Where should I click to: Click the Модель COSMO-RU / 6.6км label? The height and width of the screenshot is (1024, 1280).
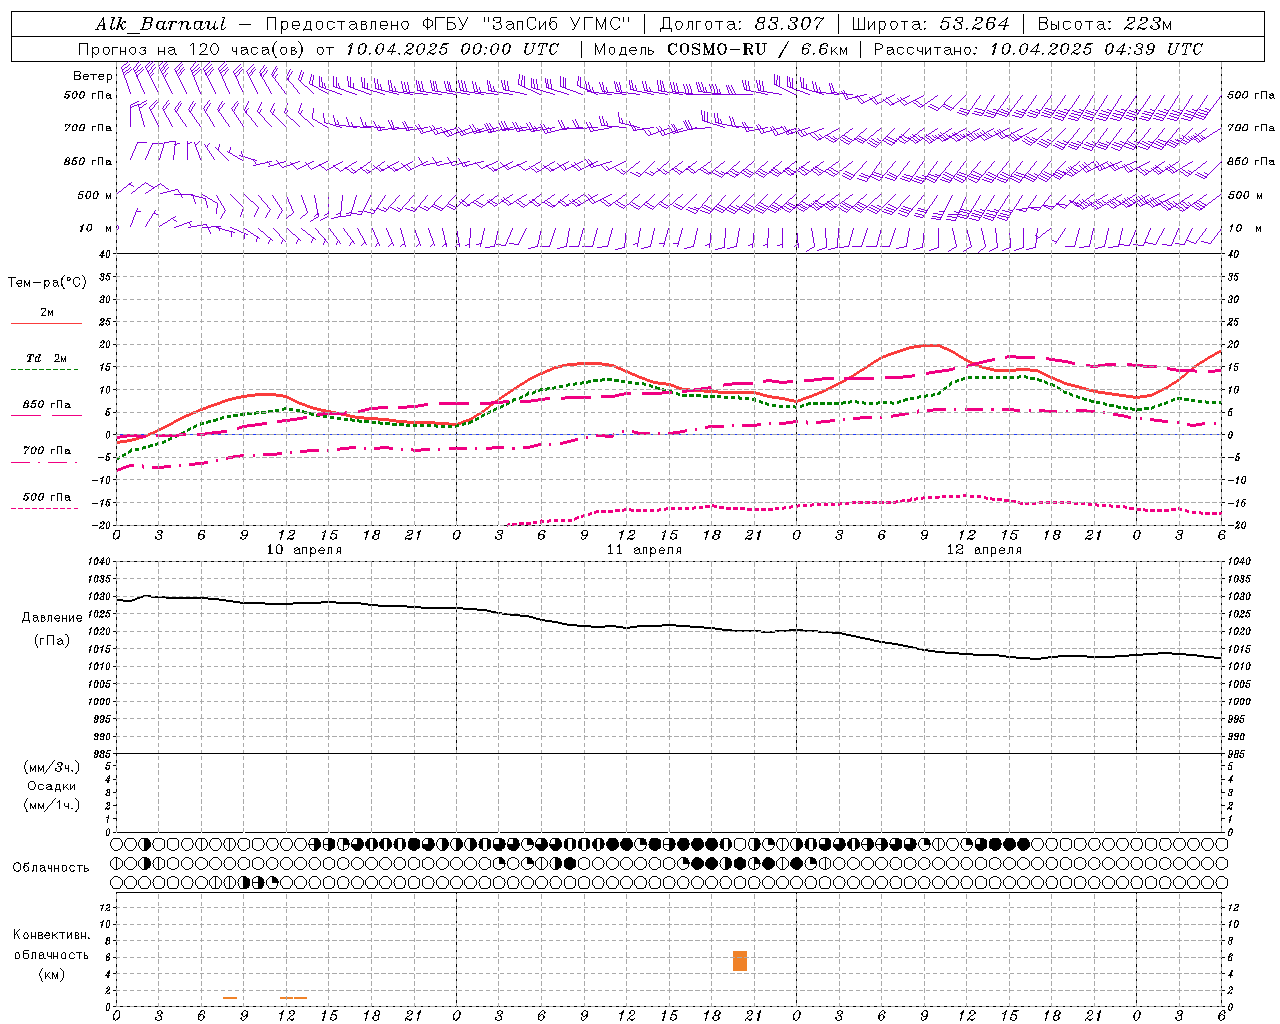point(720,49)
